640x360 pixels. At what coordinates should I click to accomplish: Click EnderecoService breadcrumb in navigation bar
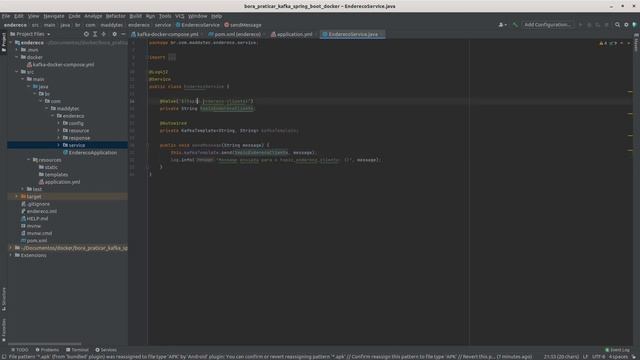point(198,25)
